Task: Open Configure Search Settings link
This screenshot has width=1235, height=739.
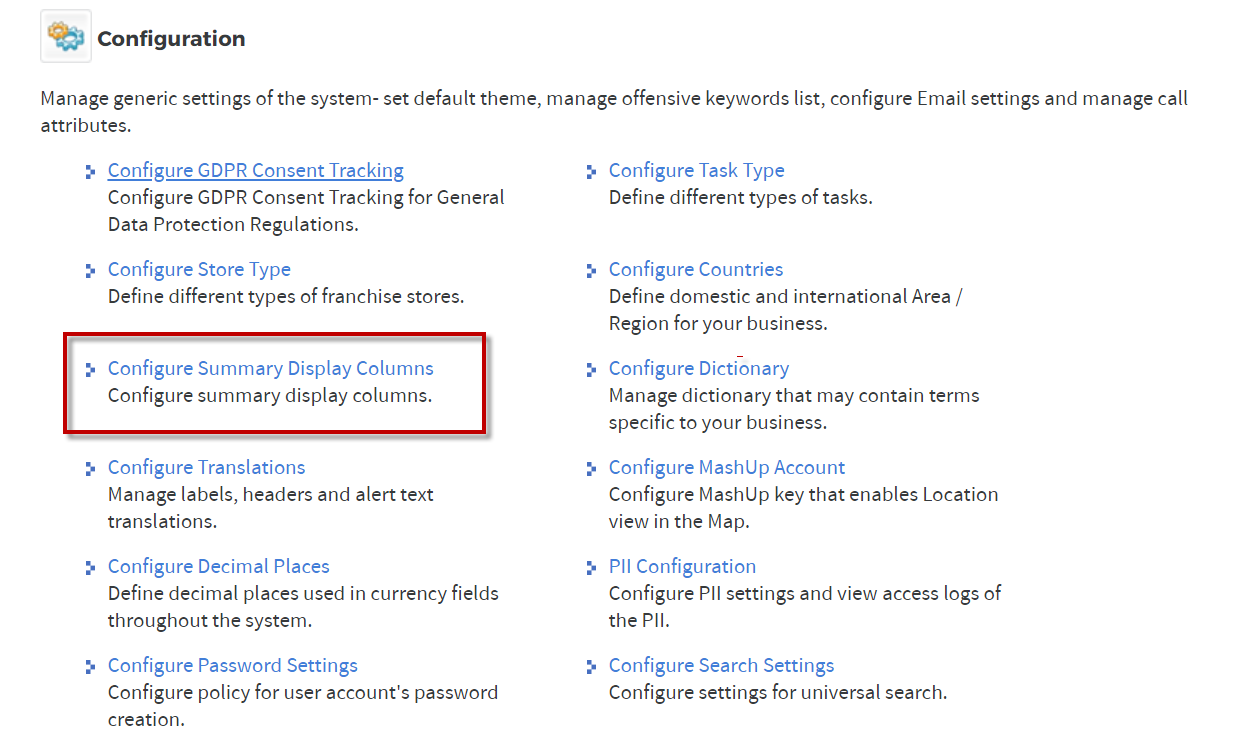Action: click(721, 665)
